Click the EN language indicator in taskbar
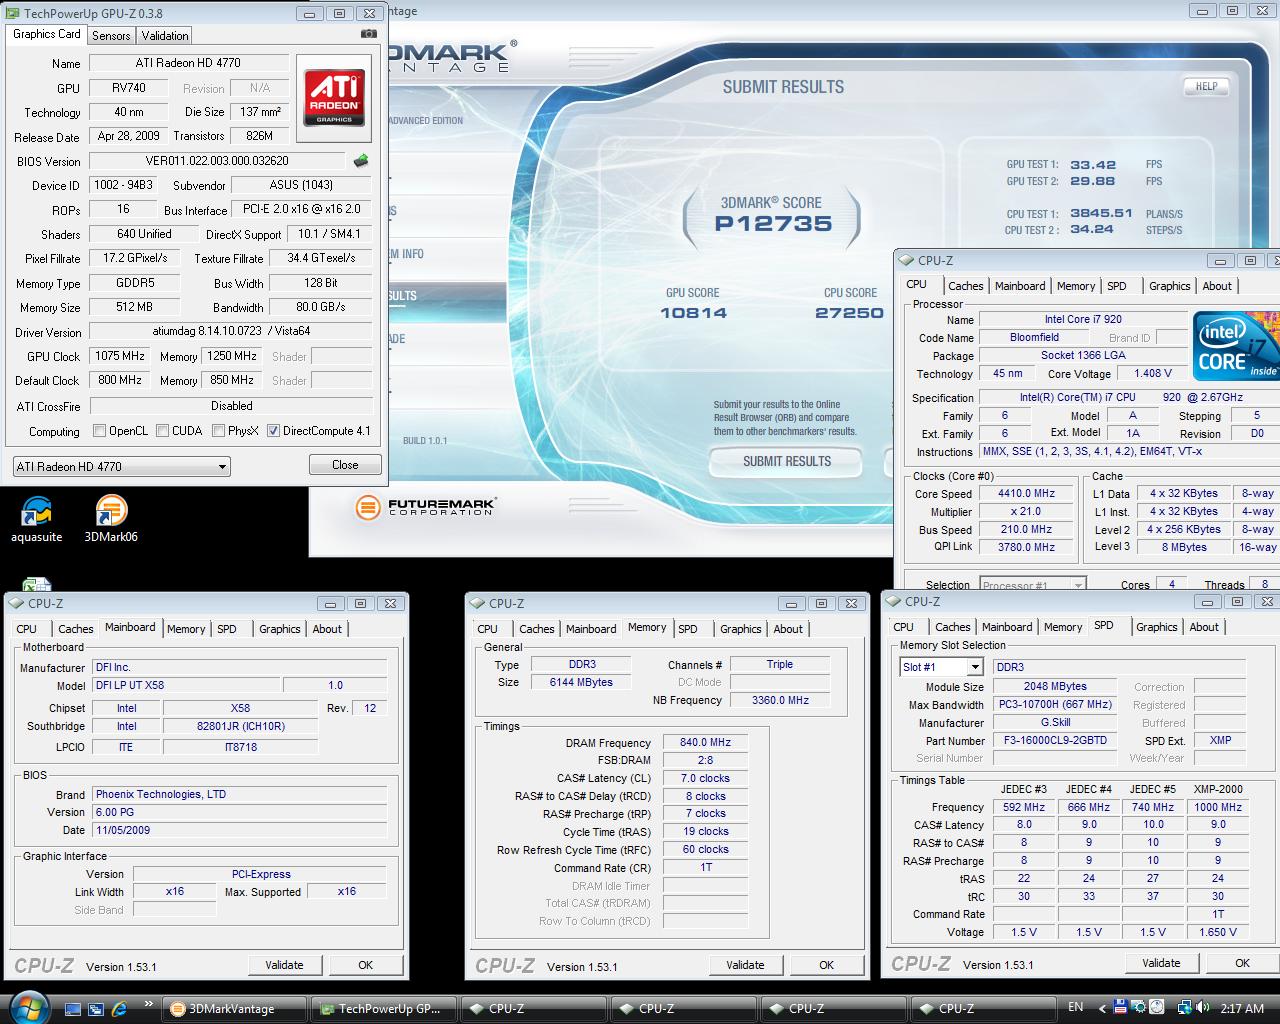 [1076, 1007]
